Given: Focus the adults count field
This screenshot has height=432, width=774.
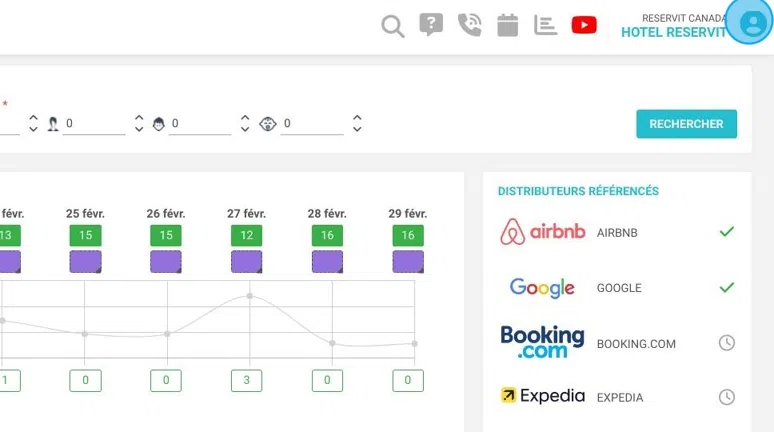Looking at the screenshot, I should tap(94, 123).
